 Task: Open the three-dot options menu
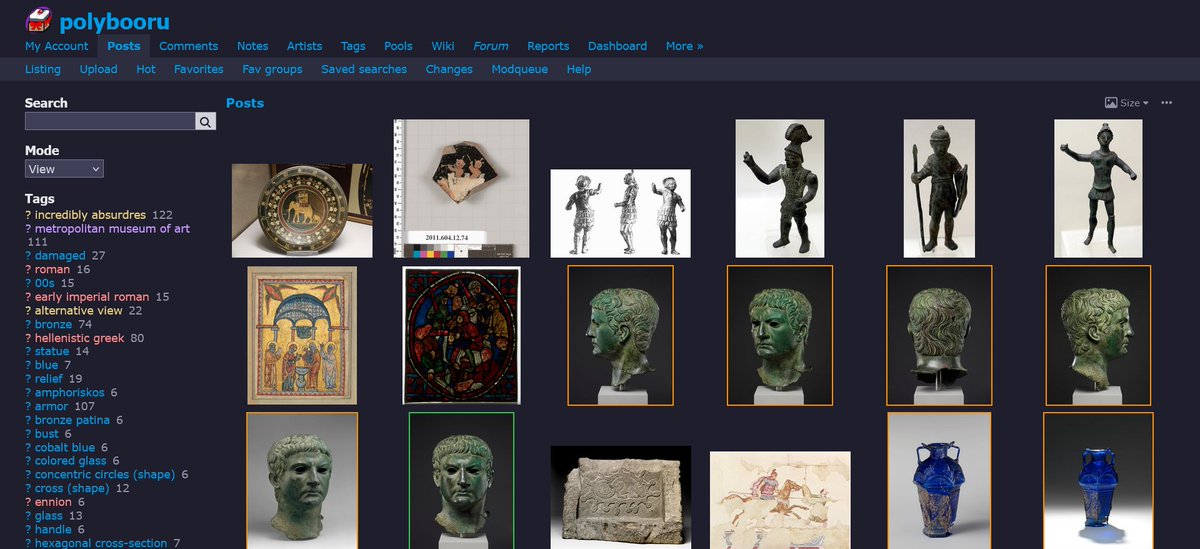tap(1166, 103)
